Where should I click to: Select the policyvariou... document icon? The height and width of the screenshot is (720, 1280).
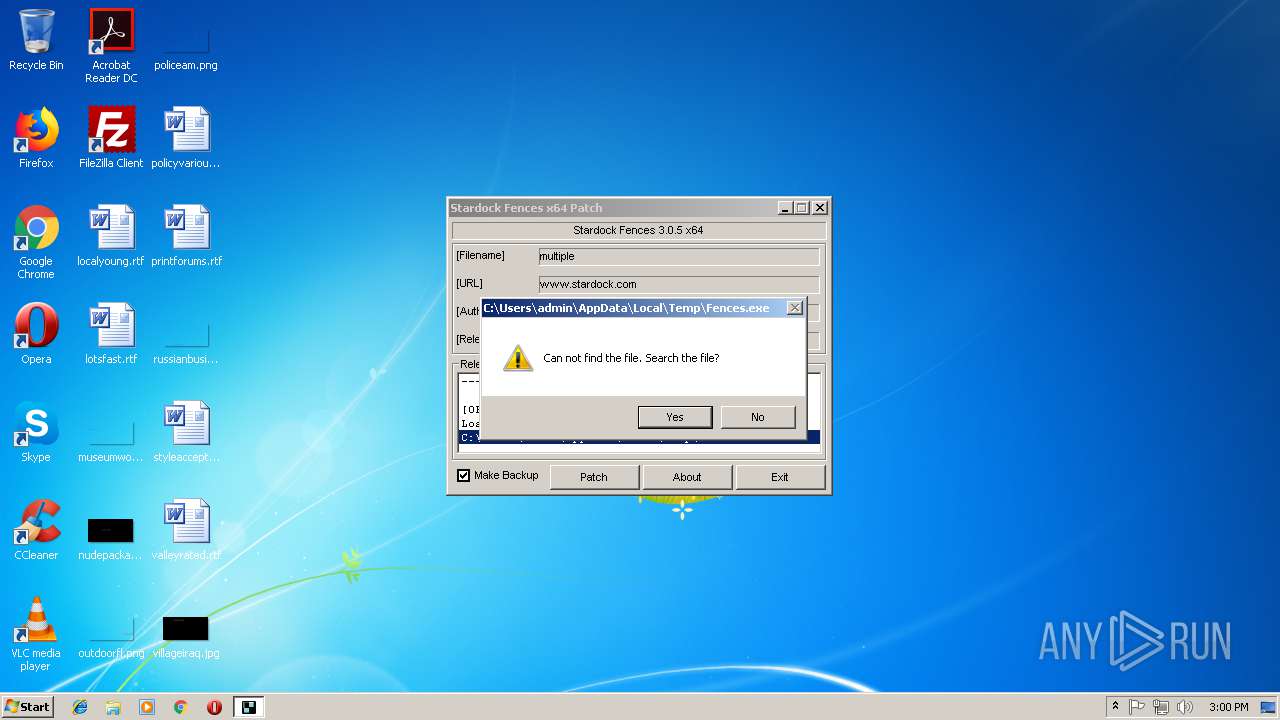coord(186,138)
